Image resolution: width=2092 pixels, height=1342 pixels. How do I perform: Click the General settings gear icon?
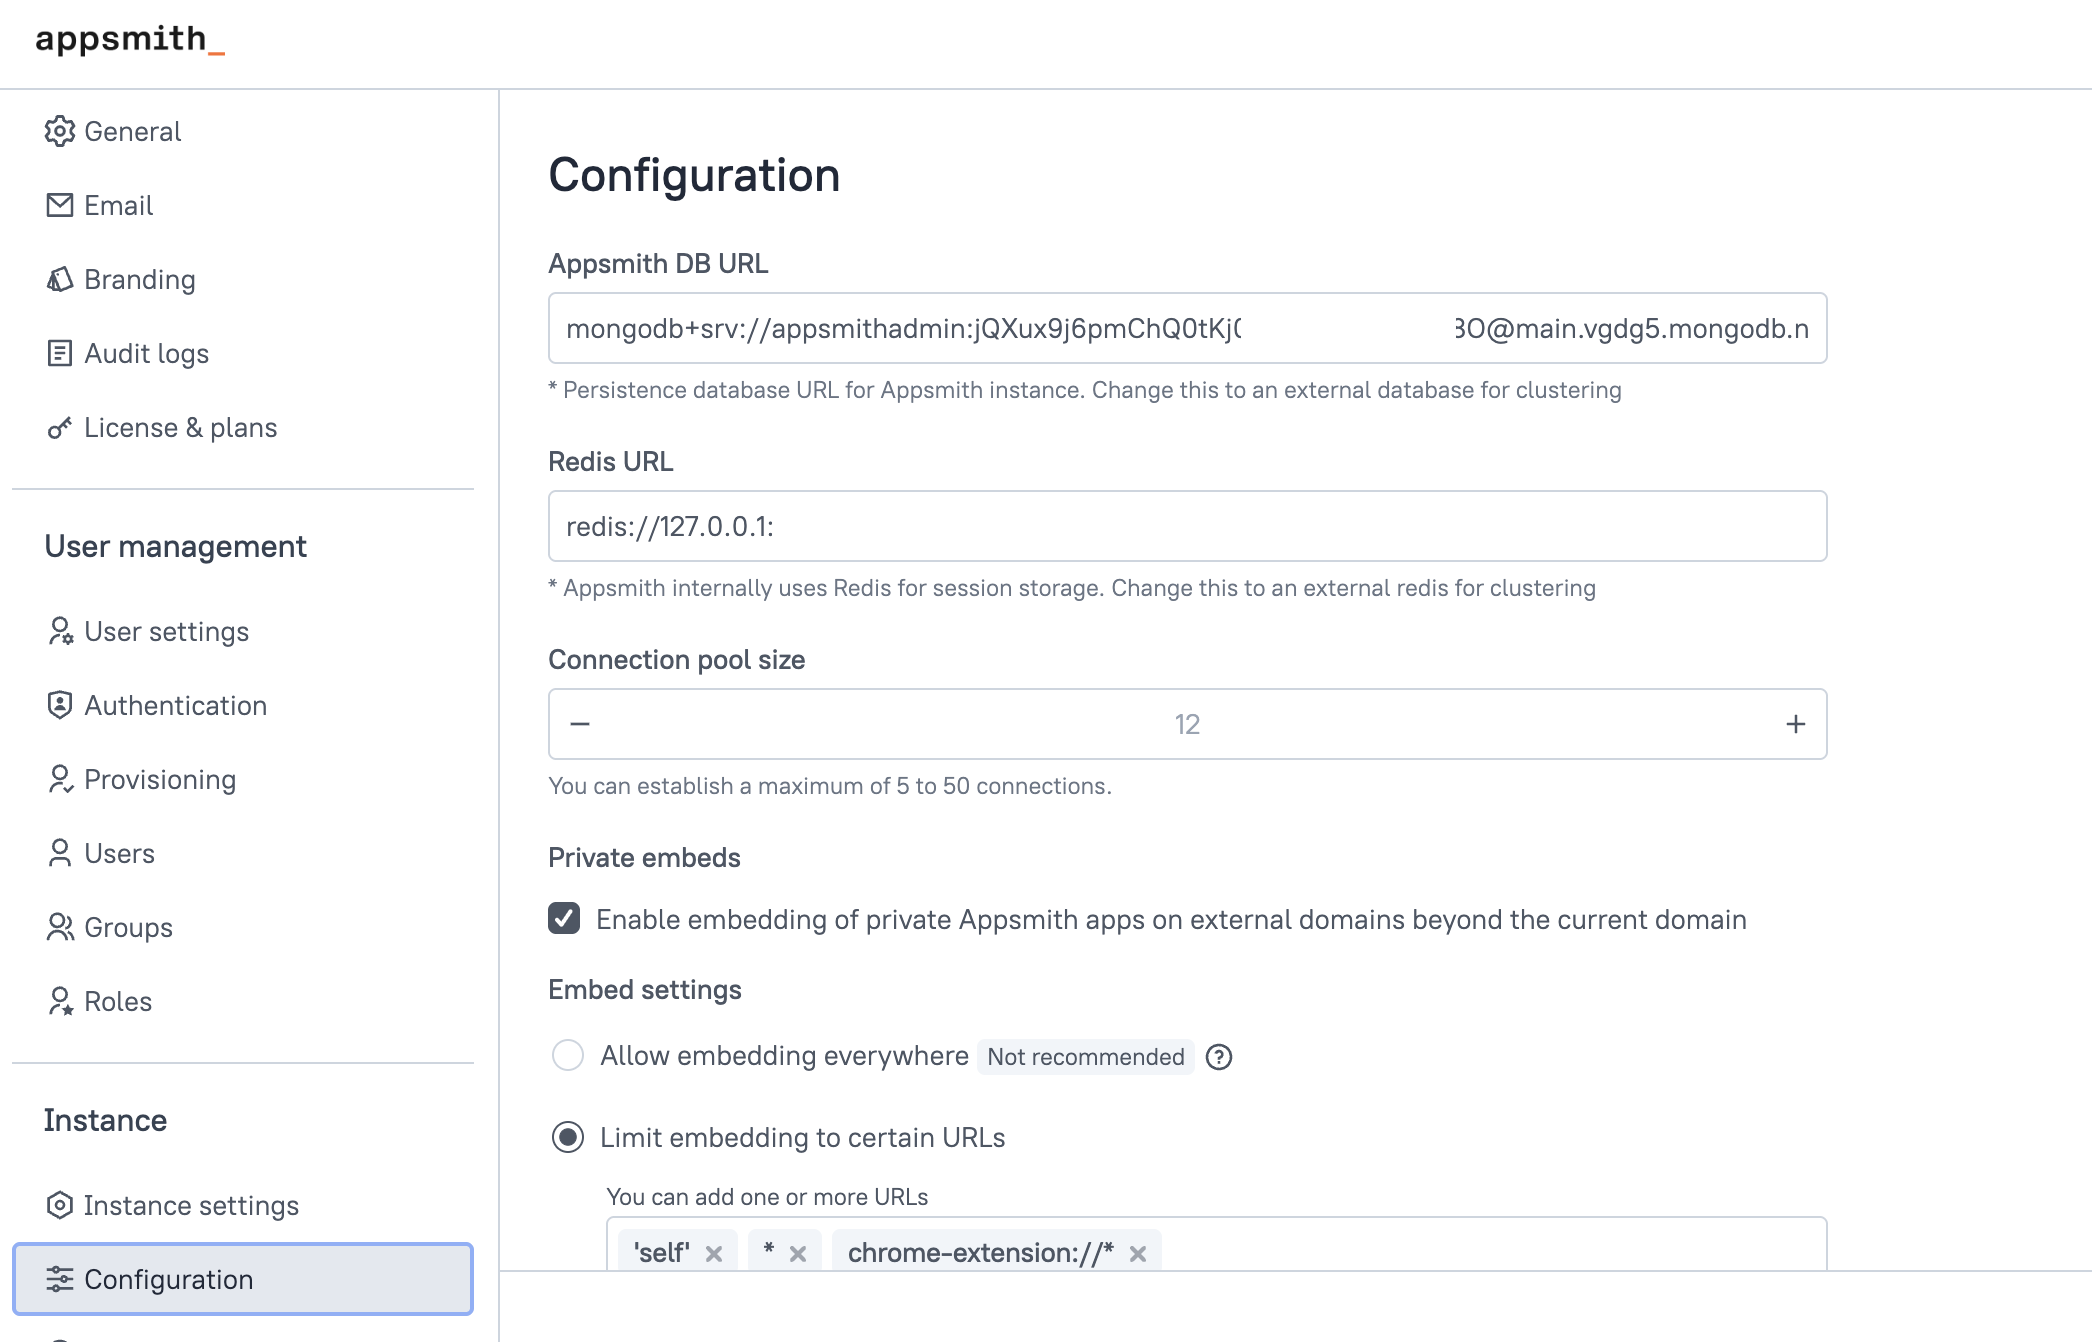pyautogui.click(x=60, y=131)
